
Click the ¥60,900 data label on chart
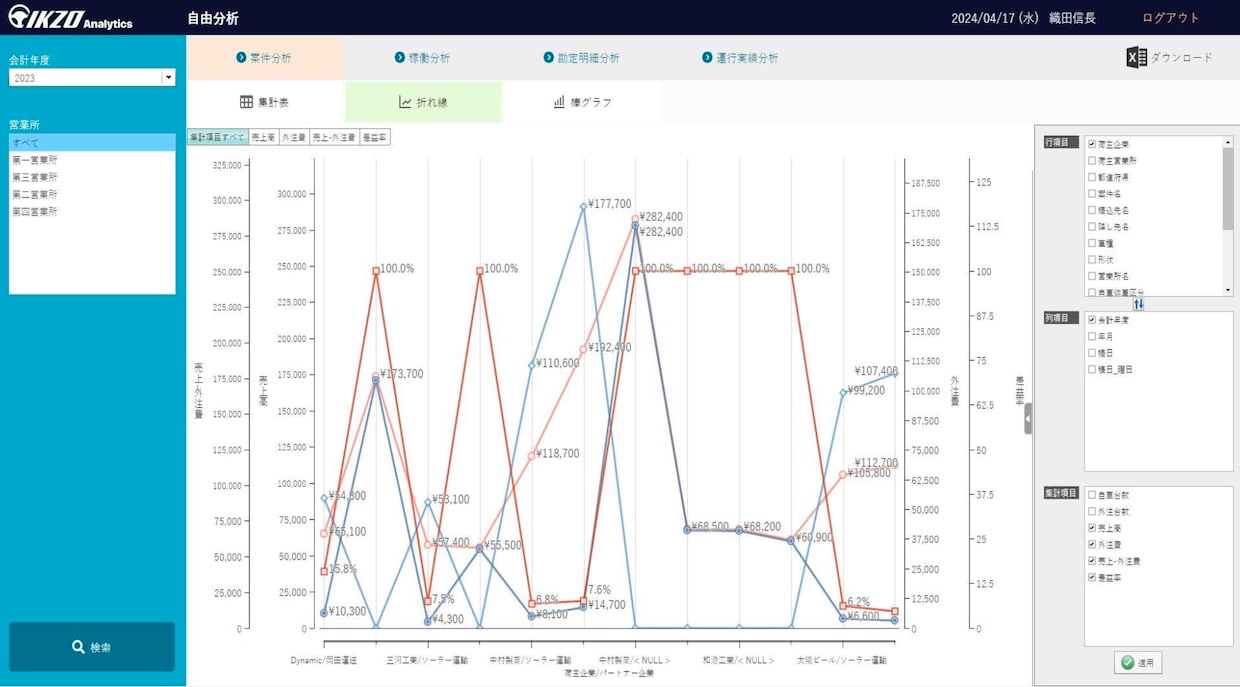[x=814, y=537]
